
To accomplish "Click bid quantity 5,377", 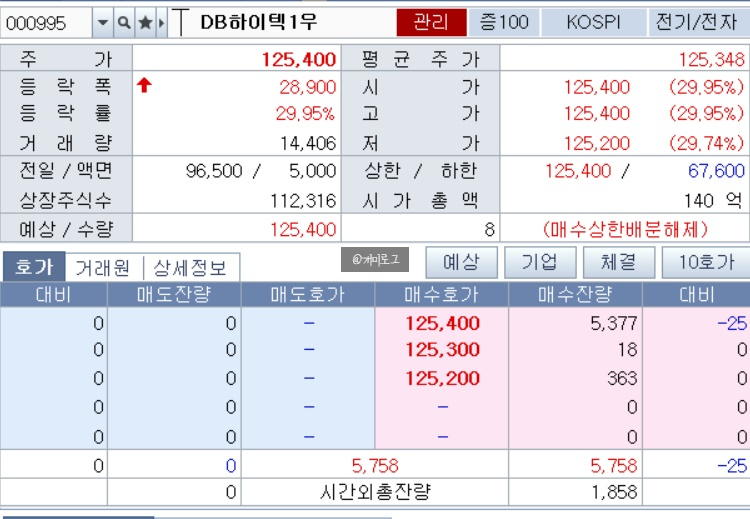I will click(614, 323).
